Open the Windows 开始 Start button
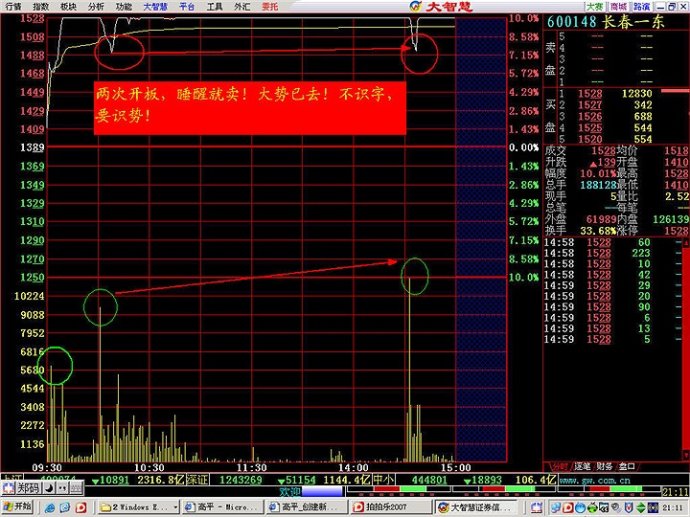The height and width of the screenshot is (517, 690). click(18, 507)
